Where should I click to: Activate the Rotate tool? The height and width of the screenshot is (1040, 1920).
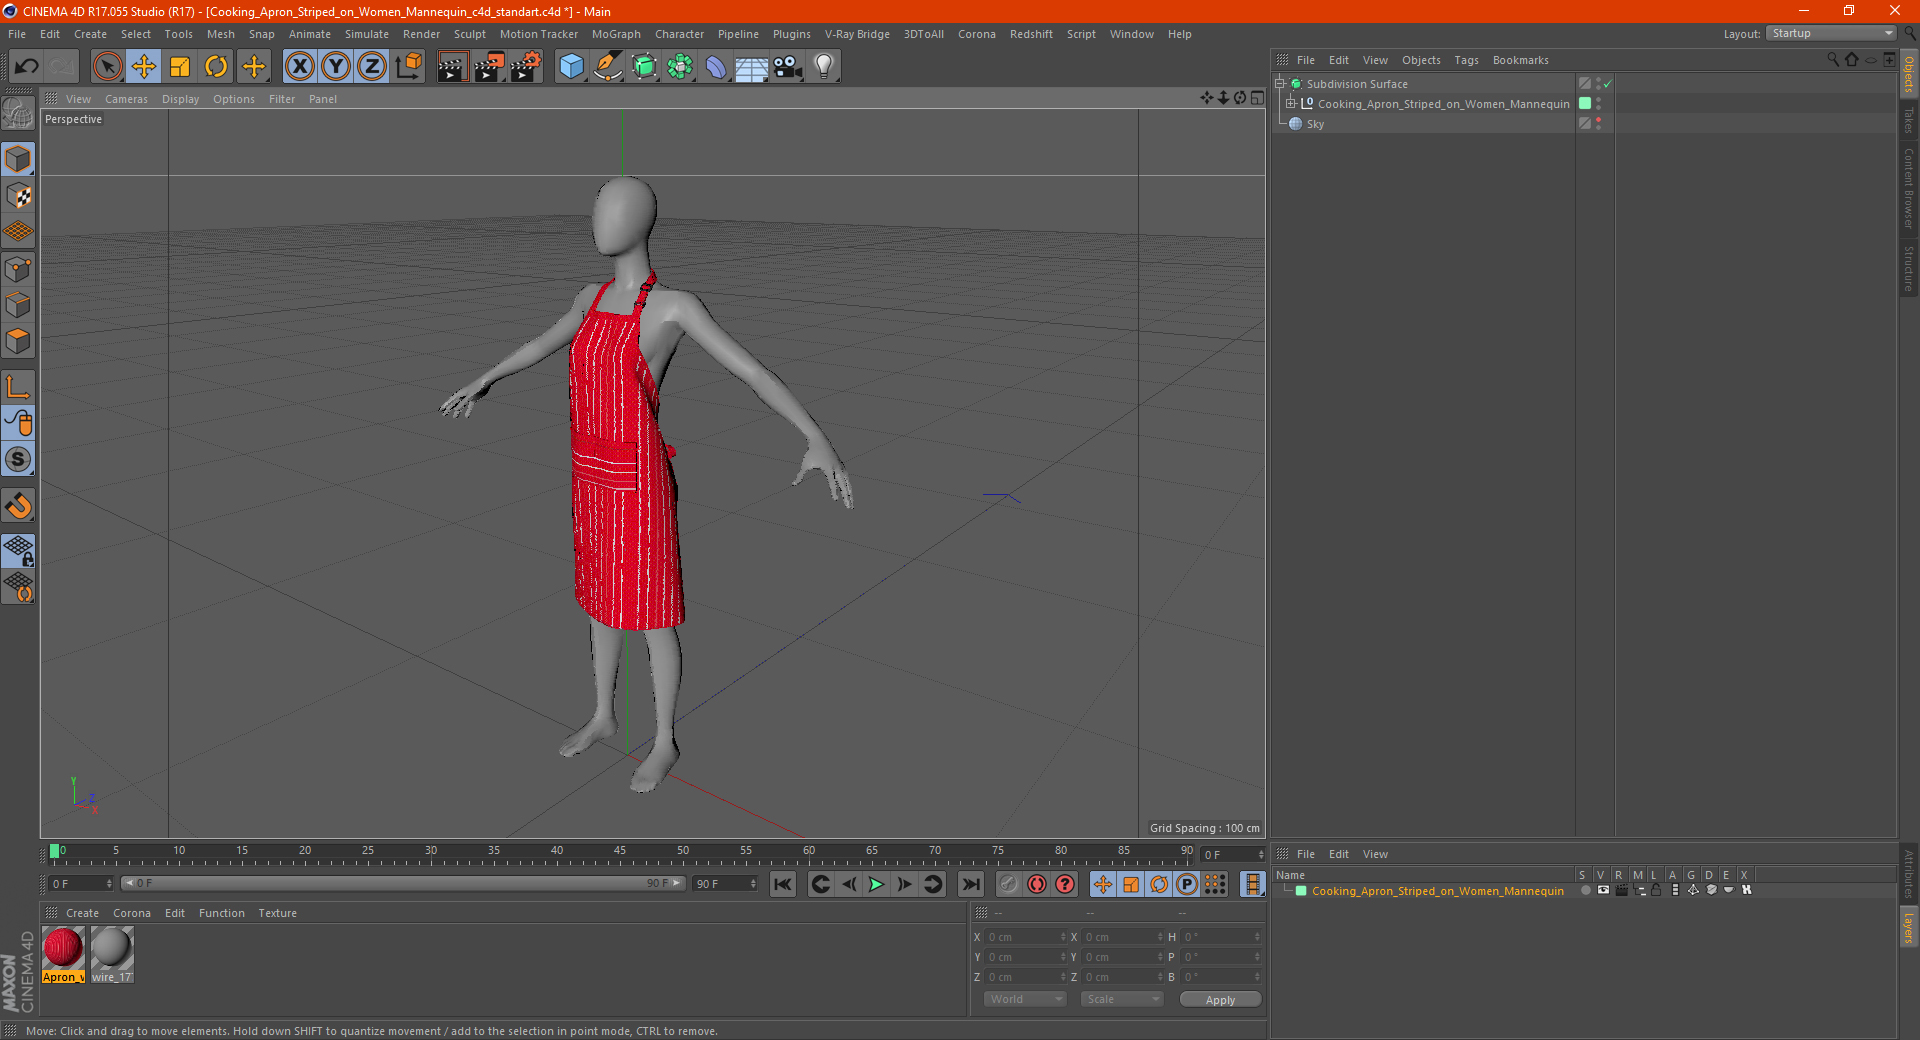tap(216, 67)
